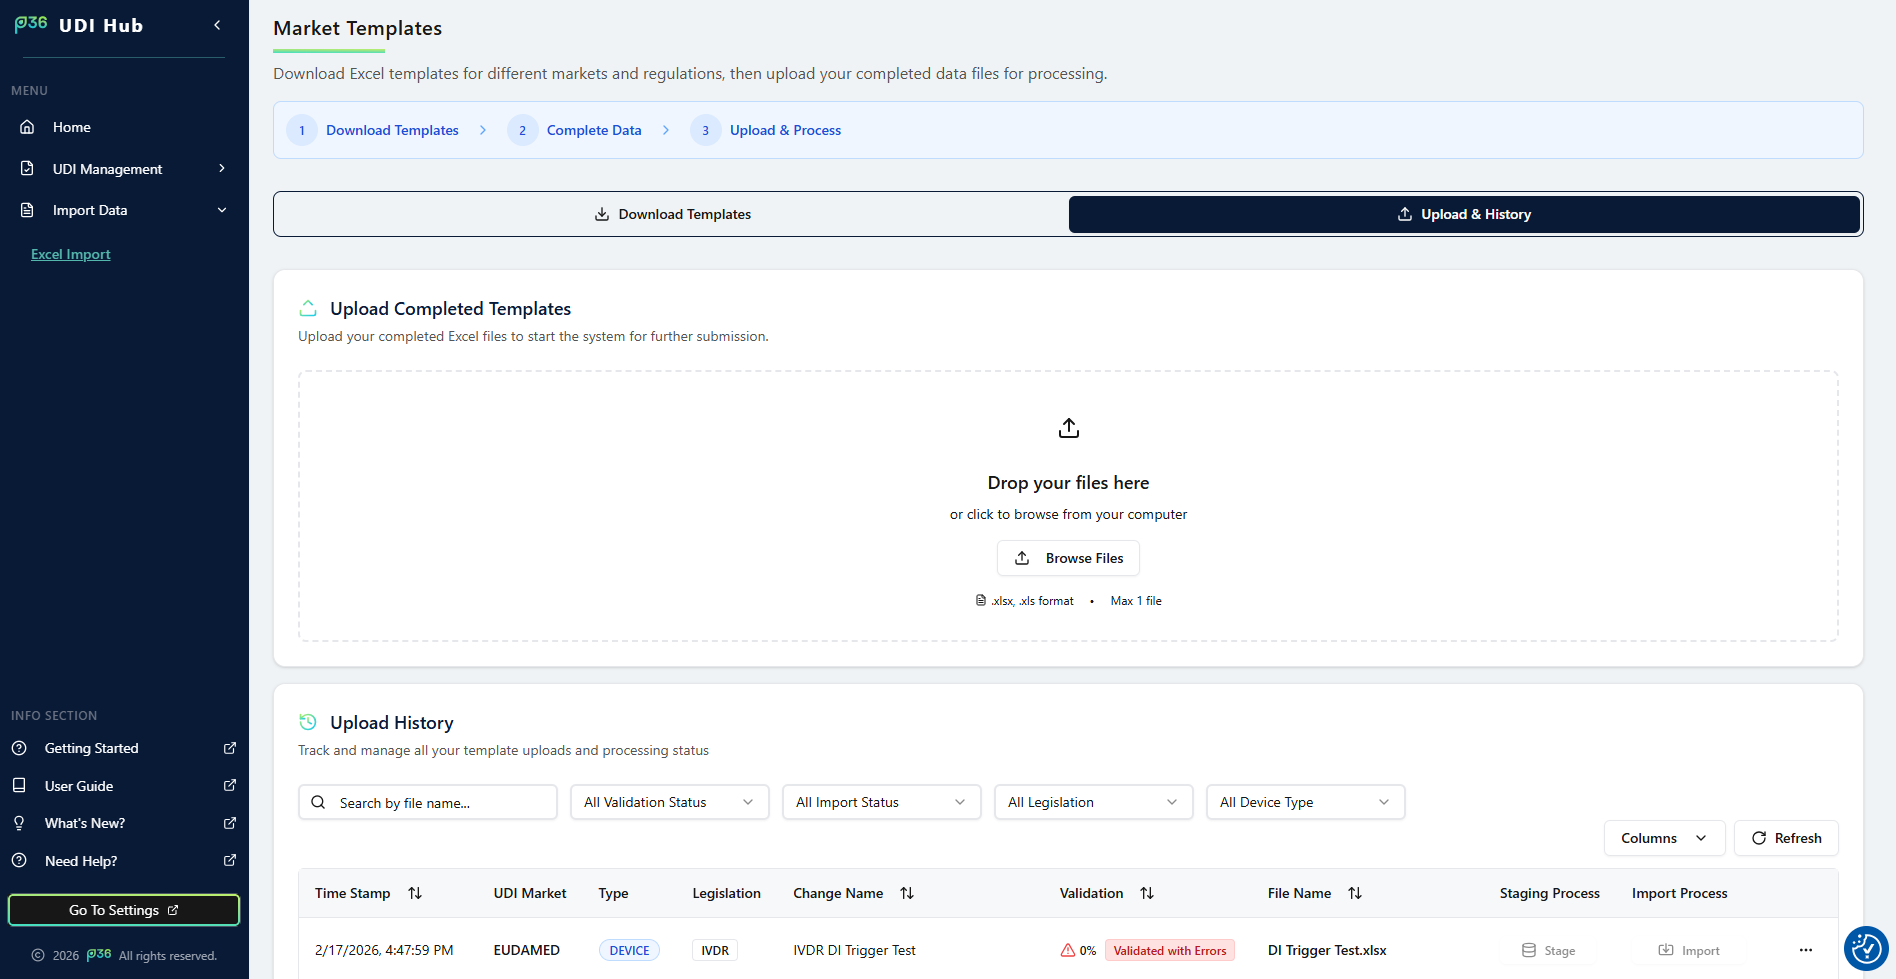This screenshot has width=1896, height=979.
Task: Click the drop zone text Drop your files here
Action: tap(1069, 483)
